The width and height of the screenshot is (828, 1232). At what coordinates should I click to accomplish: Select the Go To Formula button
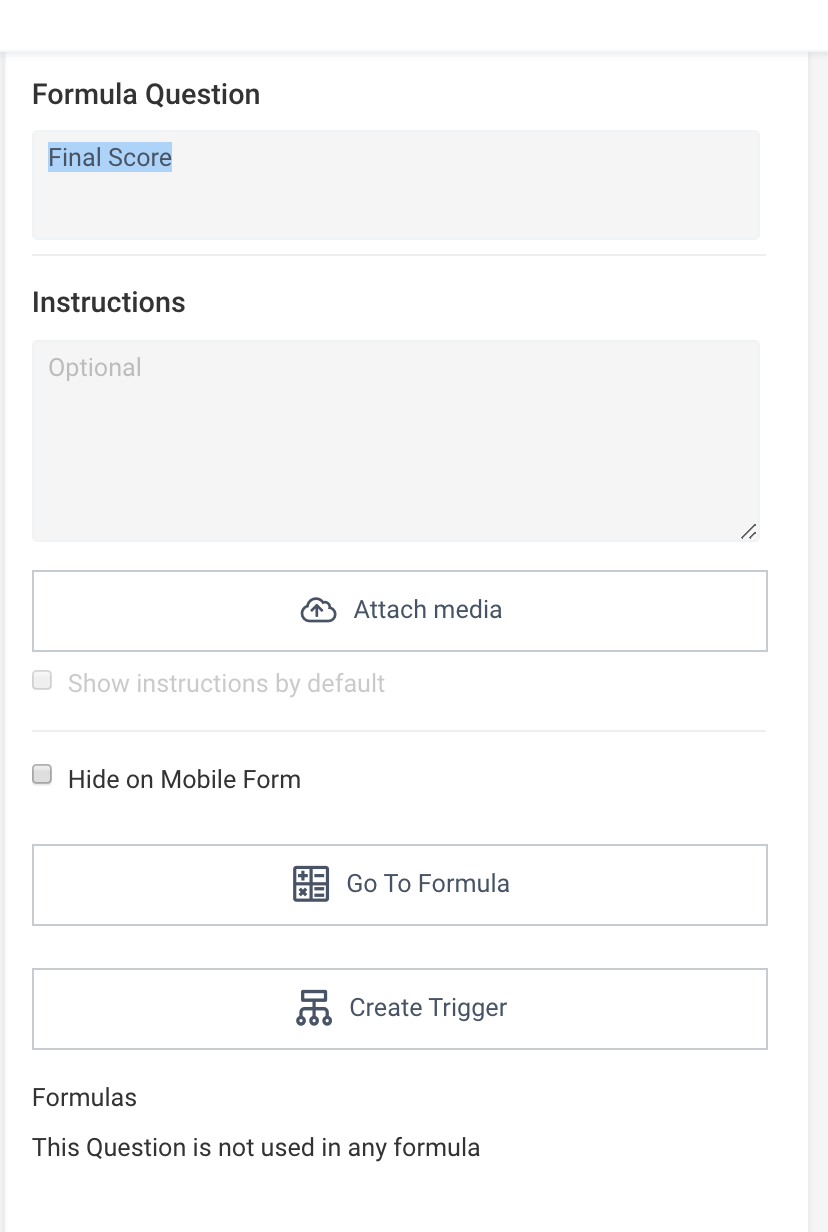tap(400, 885)
